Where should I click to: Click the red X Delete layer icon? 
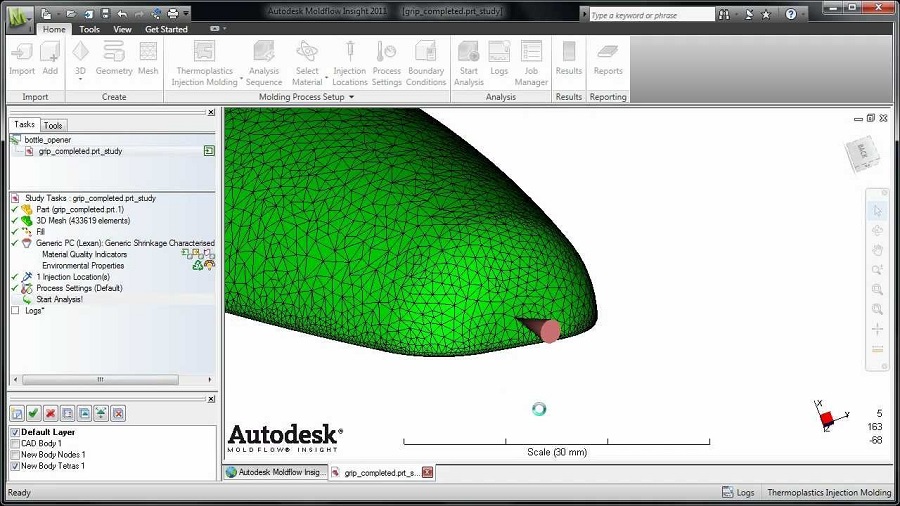click(51, 413)
